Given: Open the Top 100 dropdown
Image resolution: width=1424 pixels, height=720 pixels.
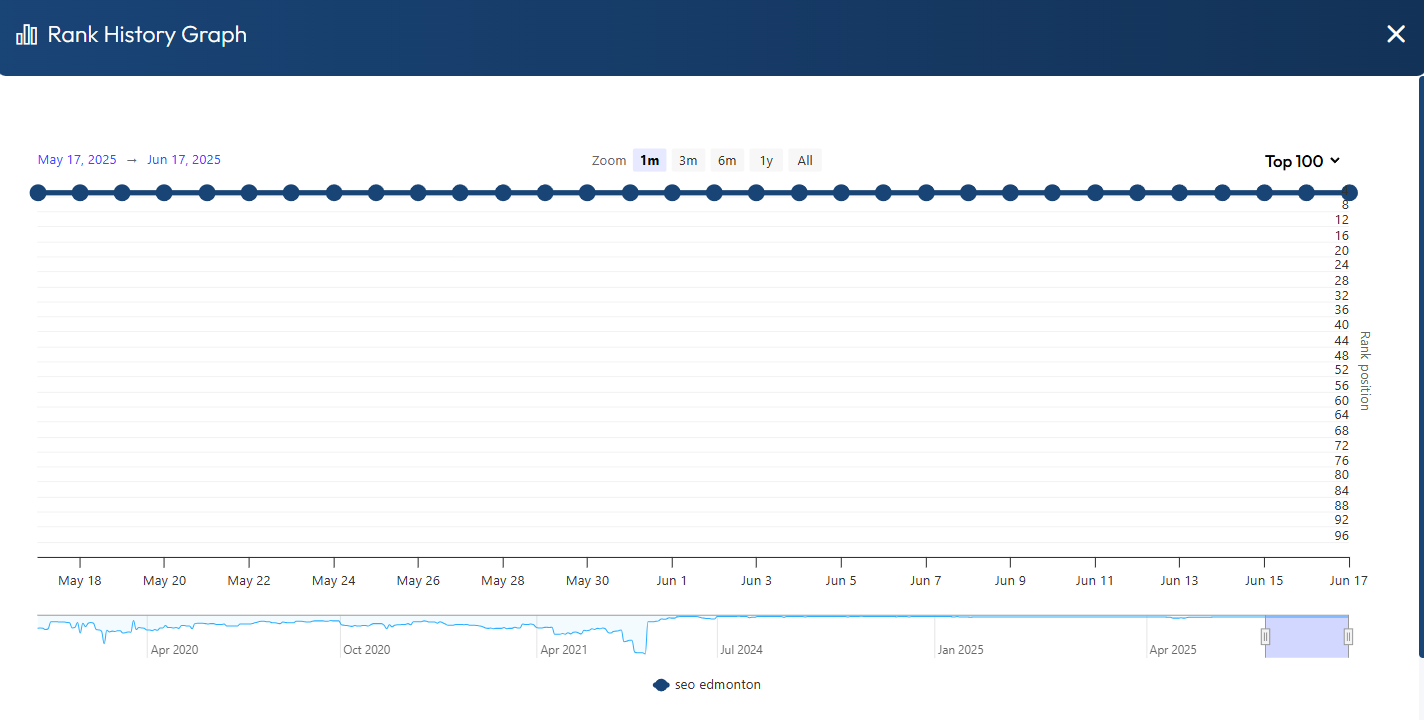Looking at the screenshot, I should (x=1302, y=161).
